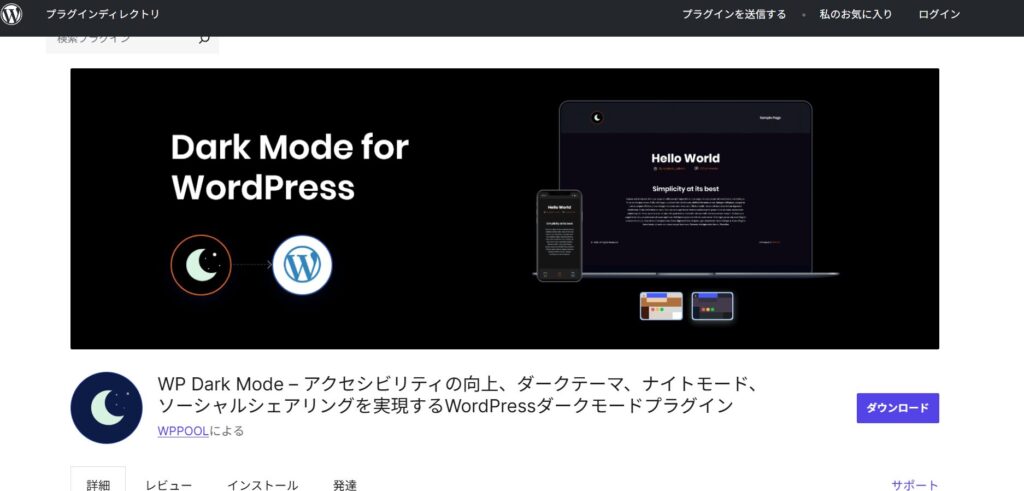
Task: Go to プラグインを送信する page
Action: pyautogui.click(x=734, y=14)
